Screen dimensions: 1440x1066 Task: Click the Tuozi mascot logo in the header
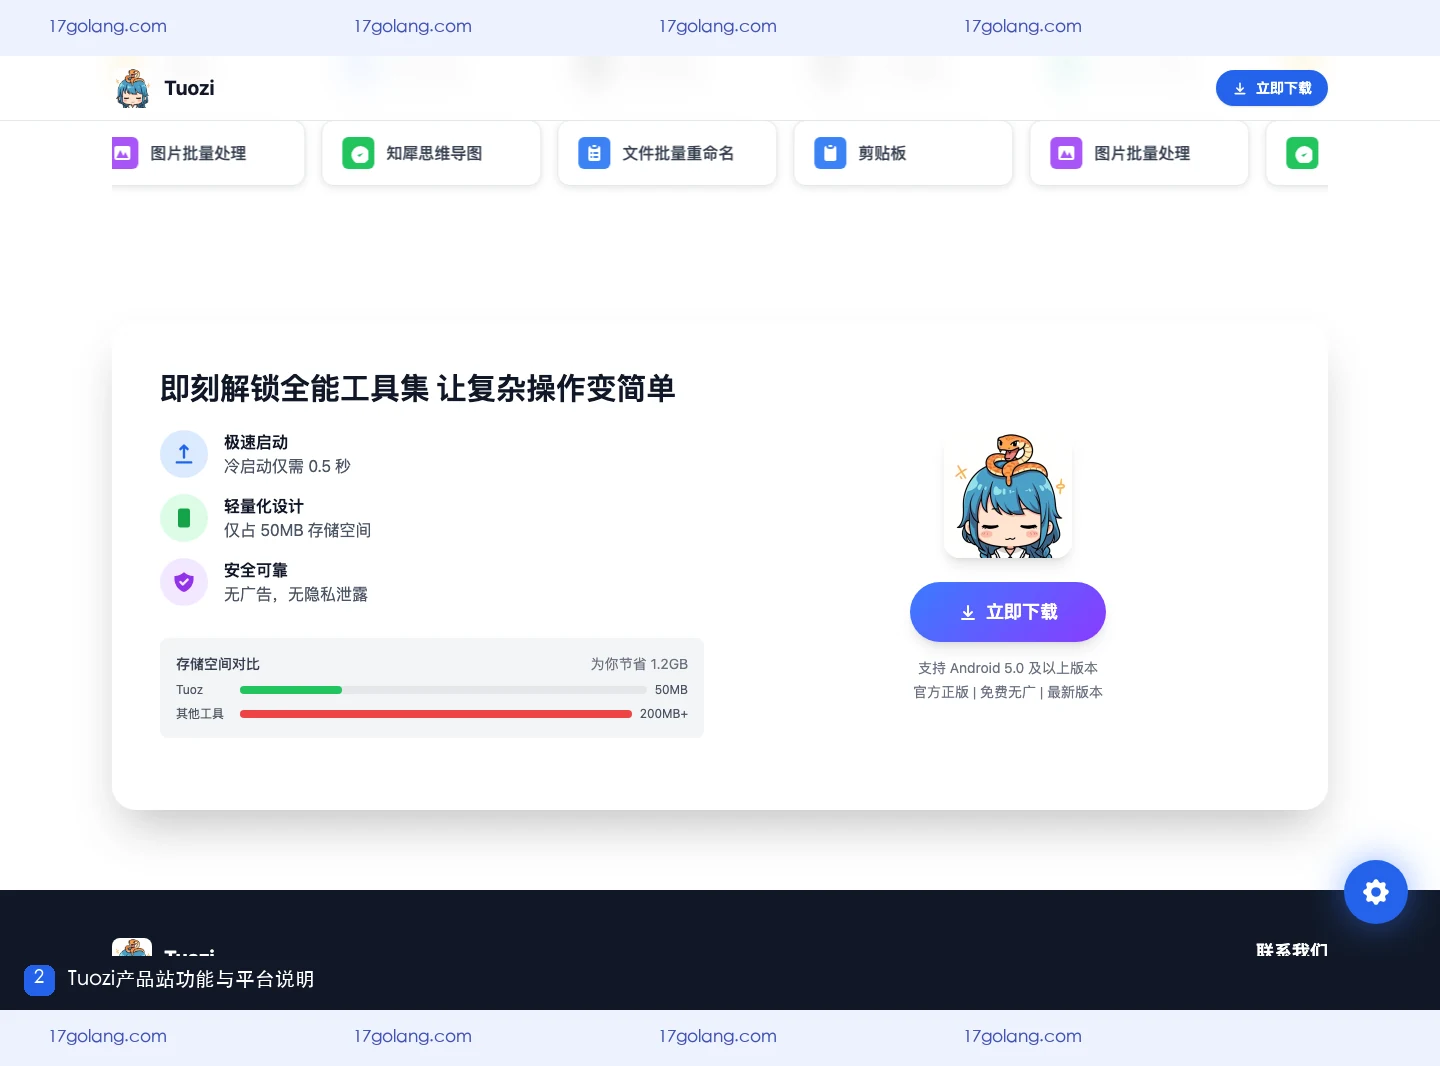pyautogui.click(x=132, y=88)
